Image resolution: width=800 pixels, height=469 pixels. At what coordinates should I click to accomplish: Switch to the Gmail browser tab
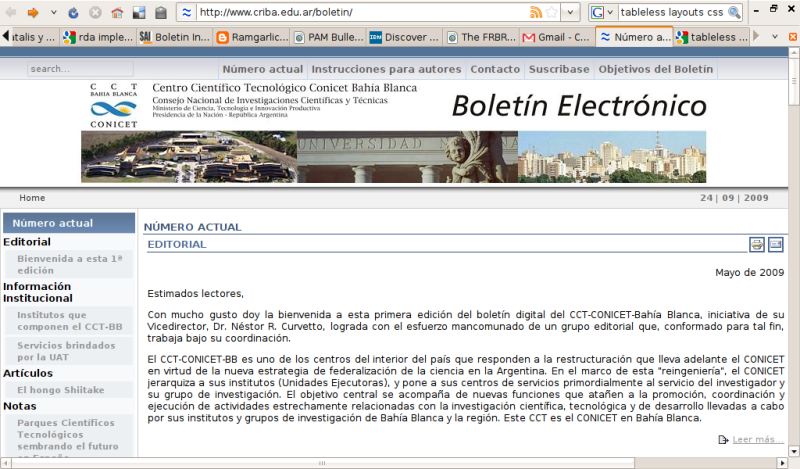(x=557, y=37)
